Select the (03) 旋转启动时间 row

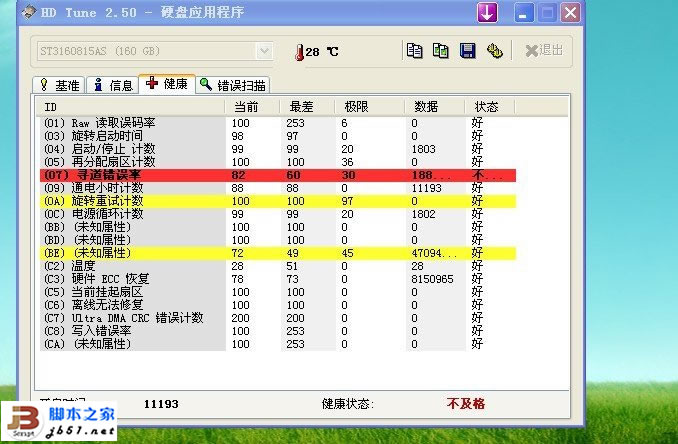(x=278, y=136)
